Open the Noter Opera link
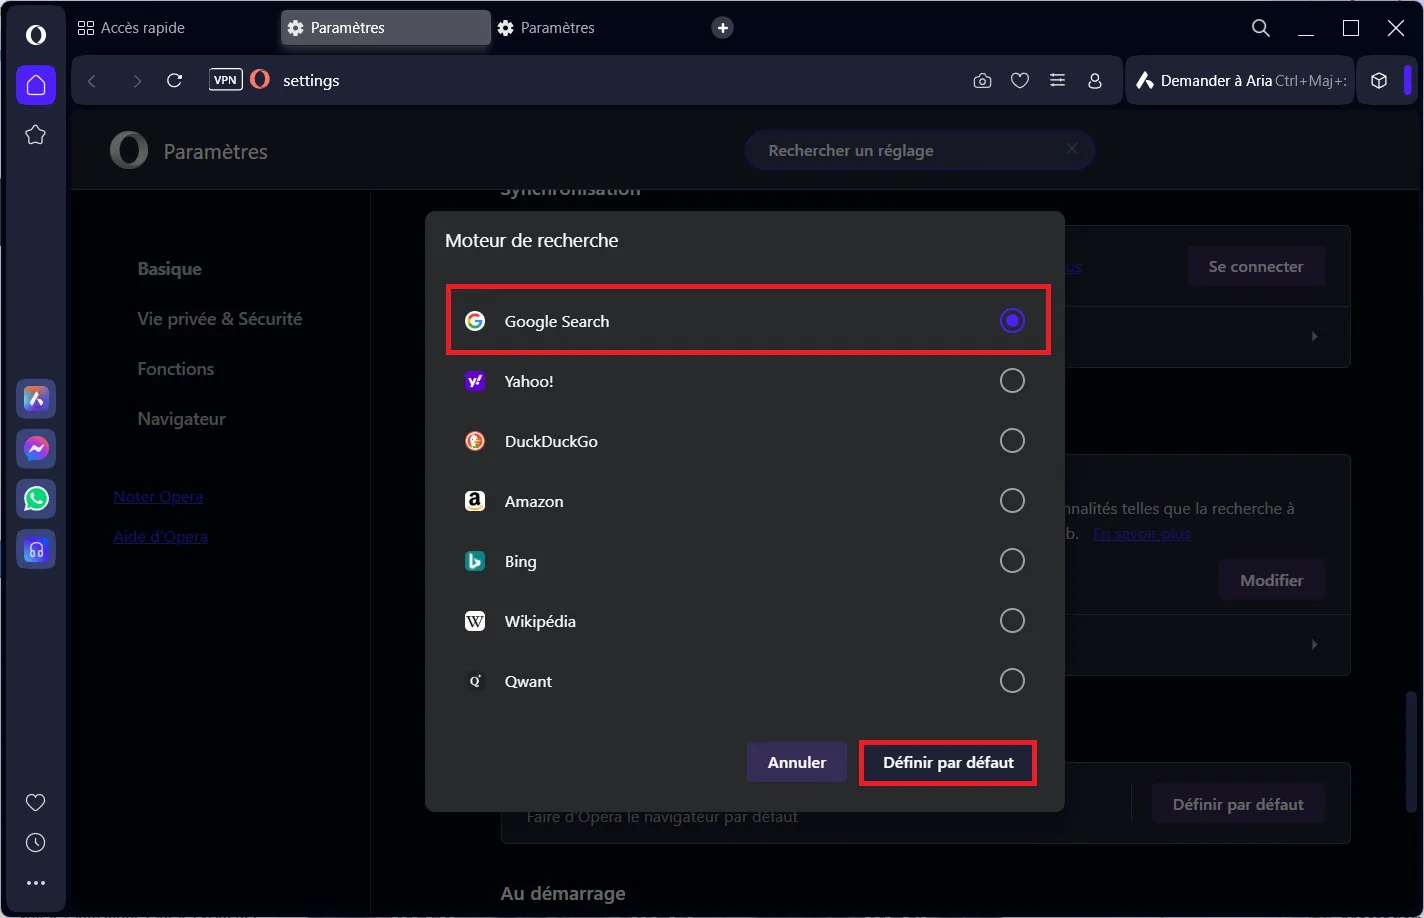1424x918 pixels. [158, 497]
